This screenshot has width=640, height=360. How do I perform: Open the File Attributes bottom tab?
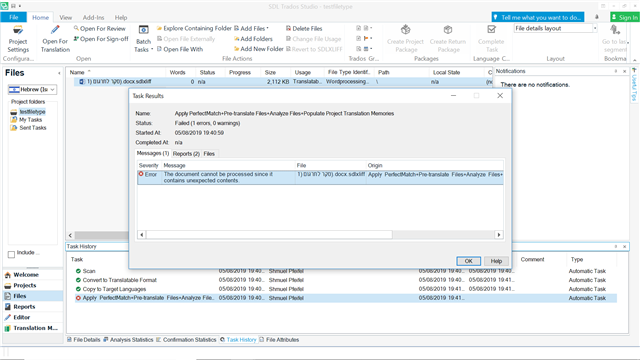pyautogui.click(x=279, y=340)
